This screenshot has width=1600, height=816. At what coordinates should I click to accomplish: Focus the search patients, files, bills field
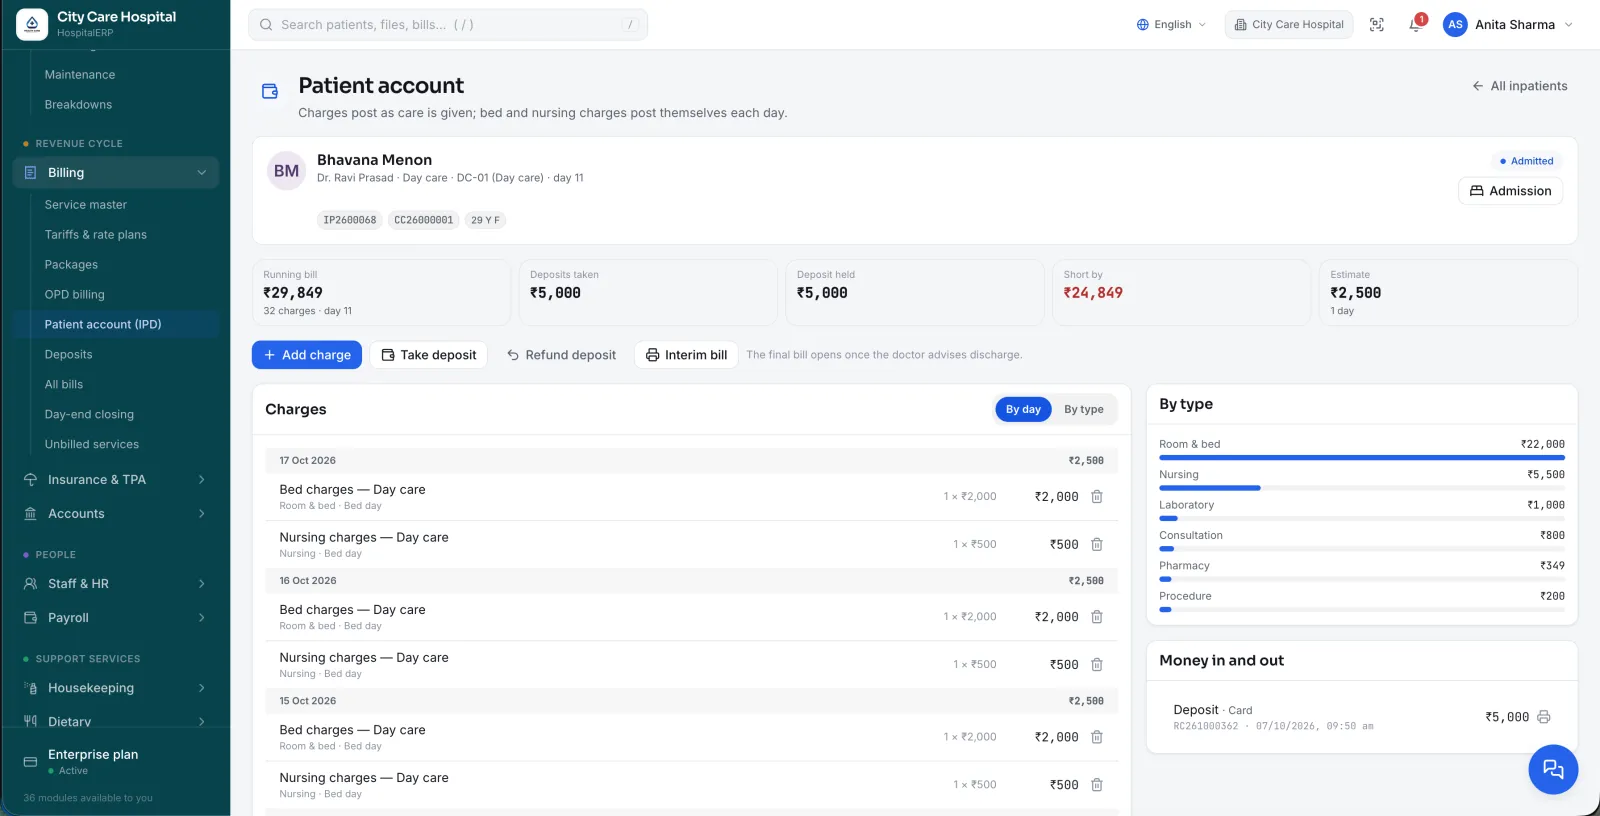point(448,25)
